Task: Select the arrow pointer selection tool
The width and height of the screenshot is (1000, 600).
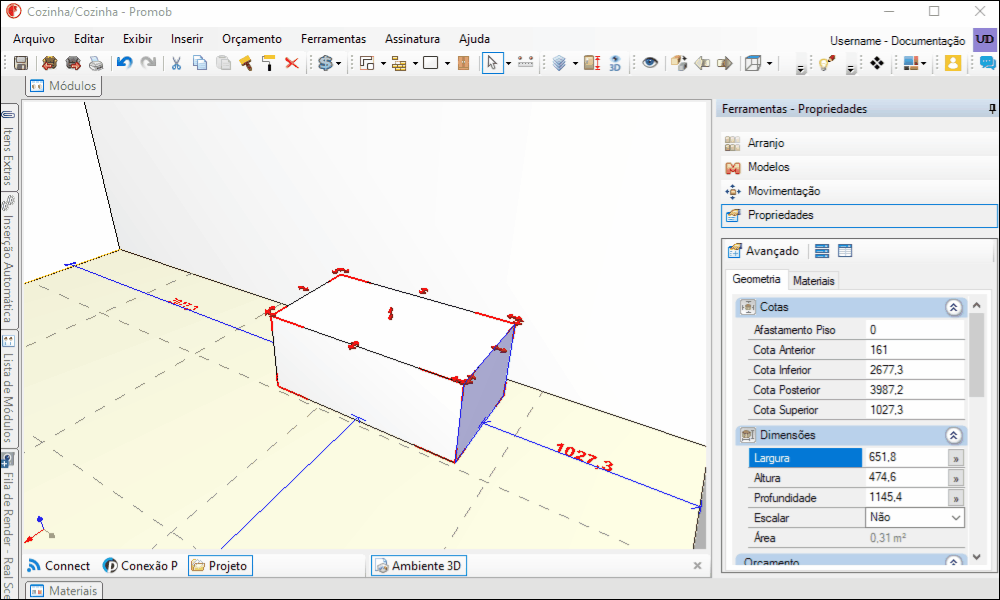Action: pos(492,63)
